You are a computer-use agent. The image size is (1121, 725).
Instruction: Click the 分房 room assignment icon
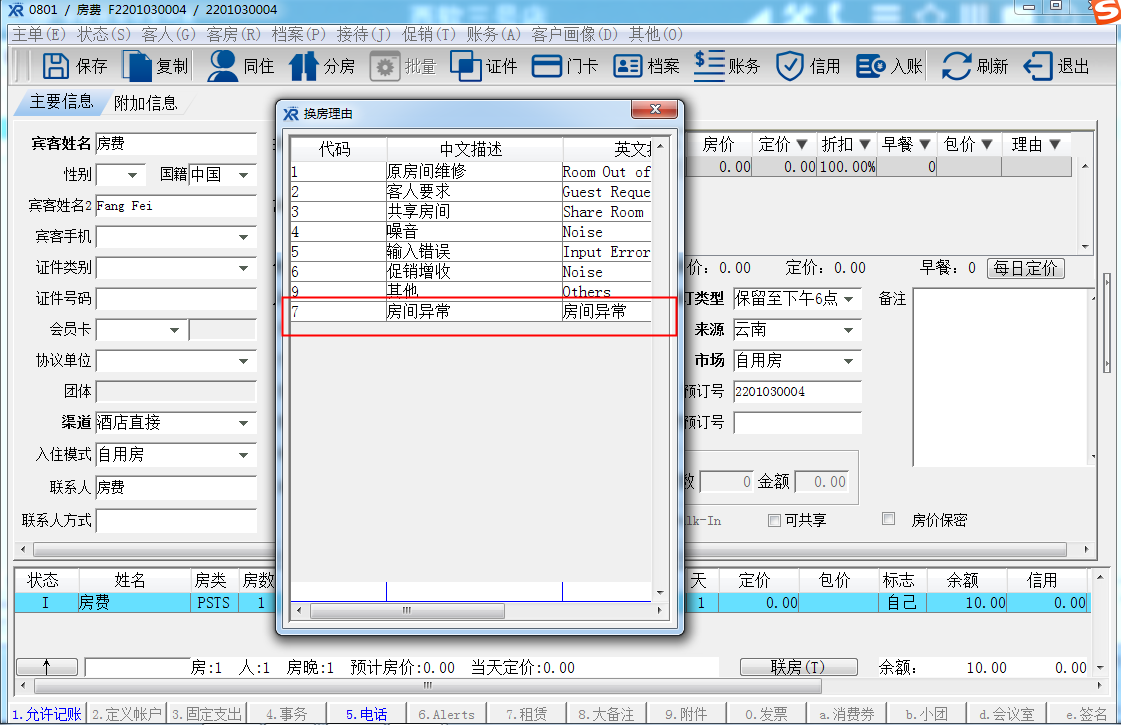tap(303, 66)
